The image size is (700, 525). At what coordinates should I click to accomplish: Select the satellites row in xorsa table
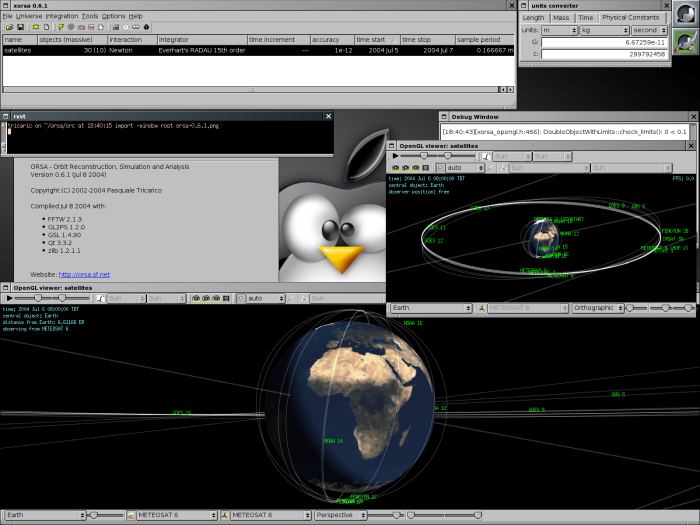point(258,50)
